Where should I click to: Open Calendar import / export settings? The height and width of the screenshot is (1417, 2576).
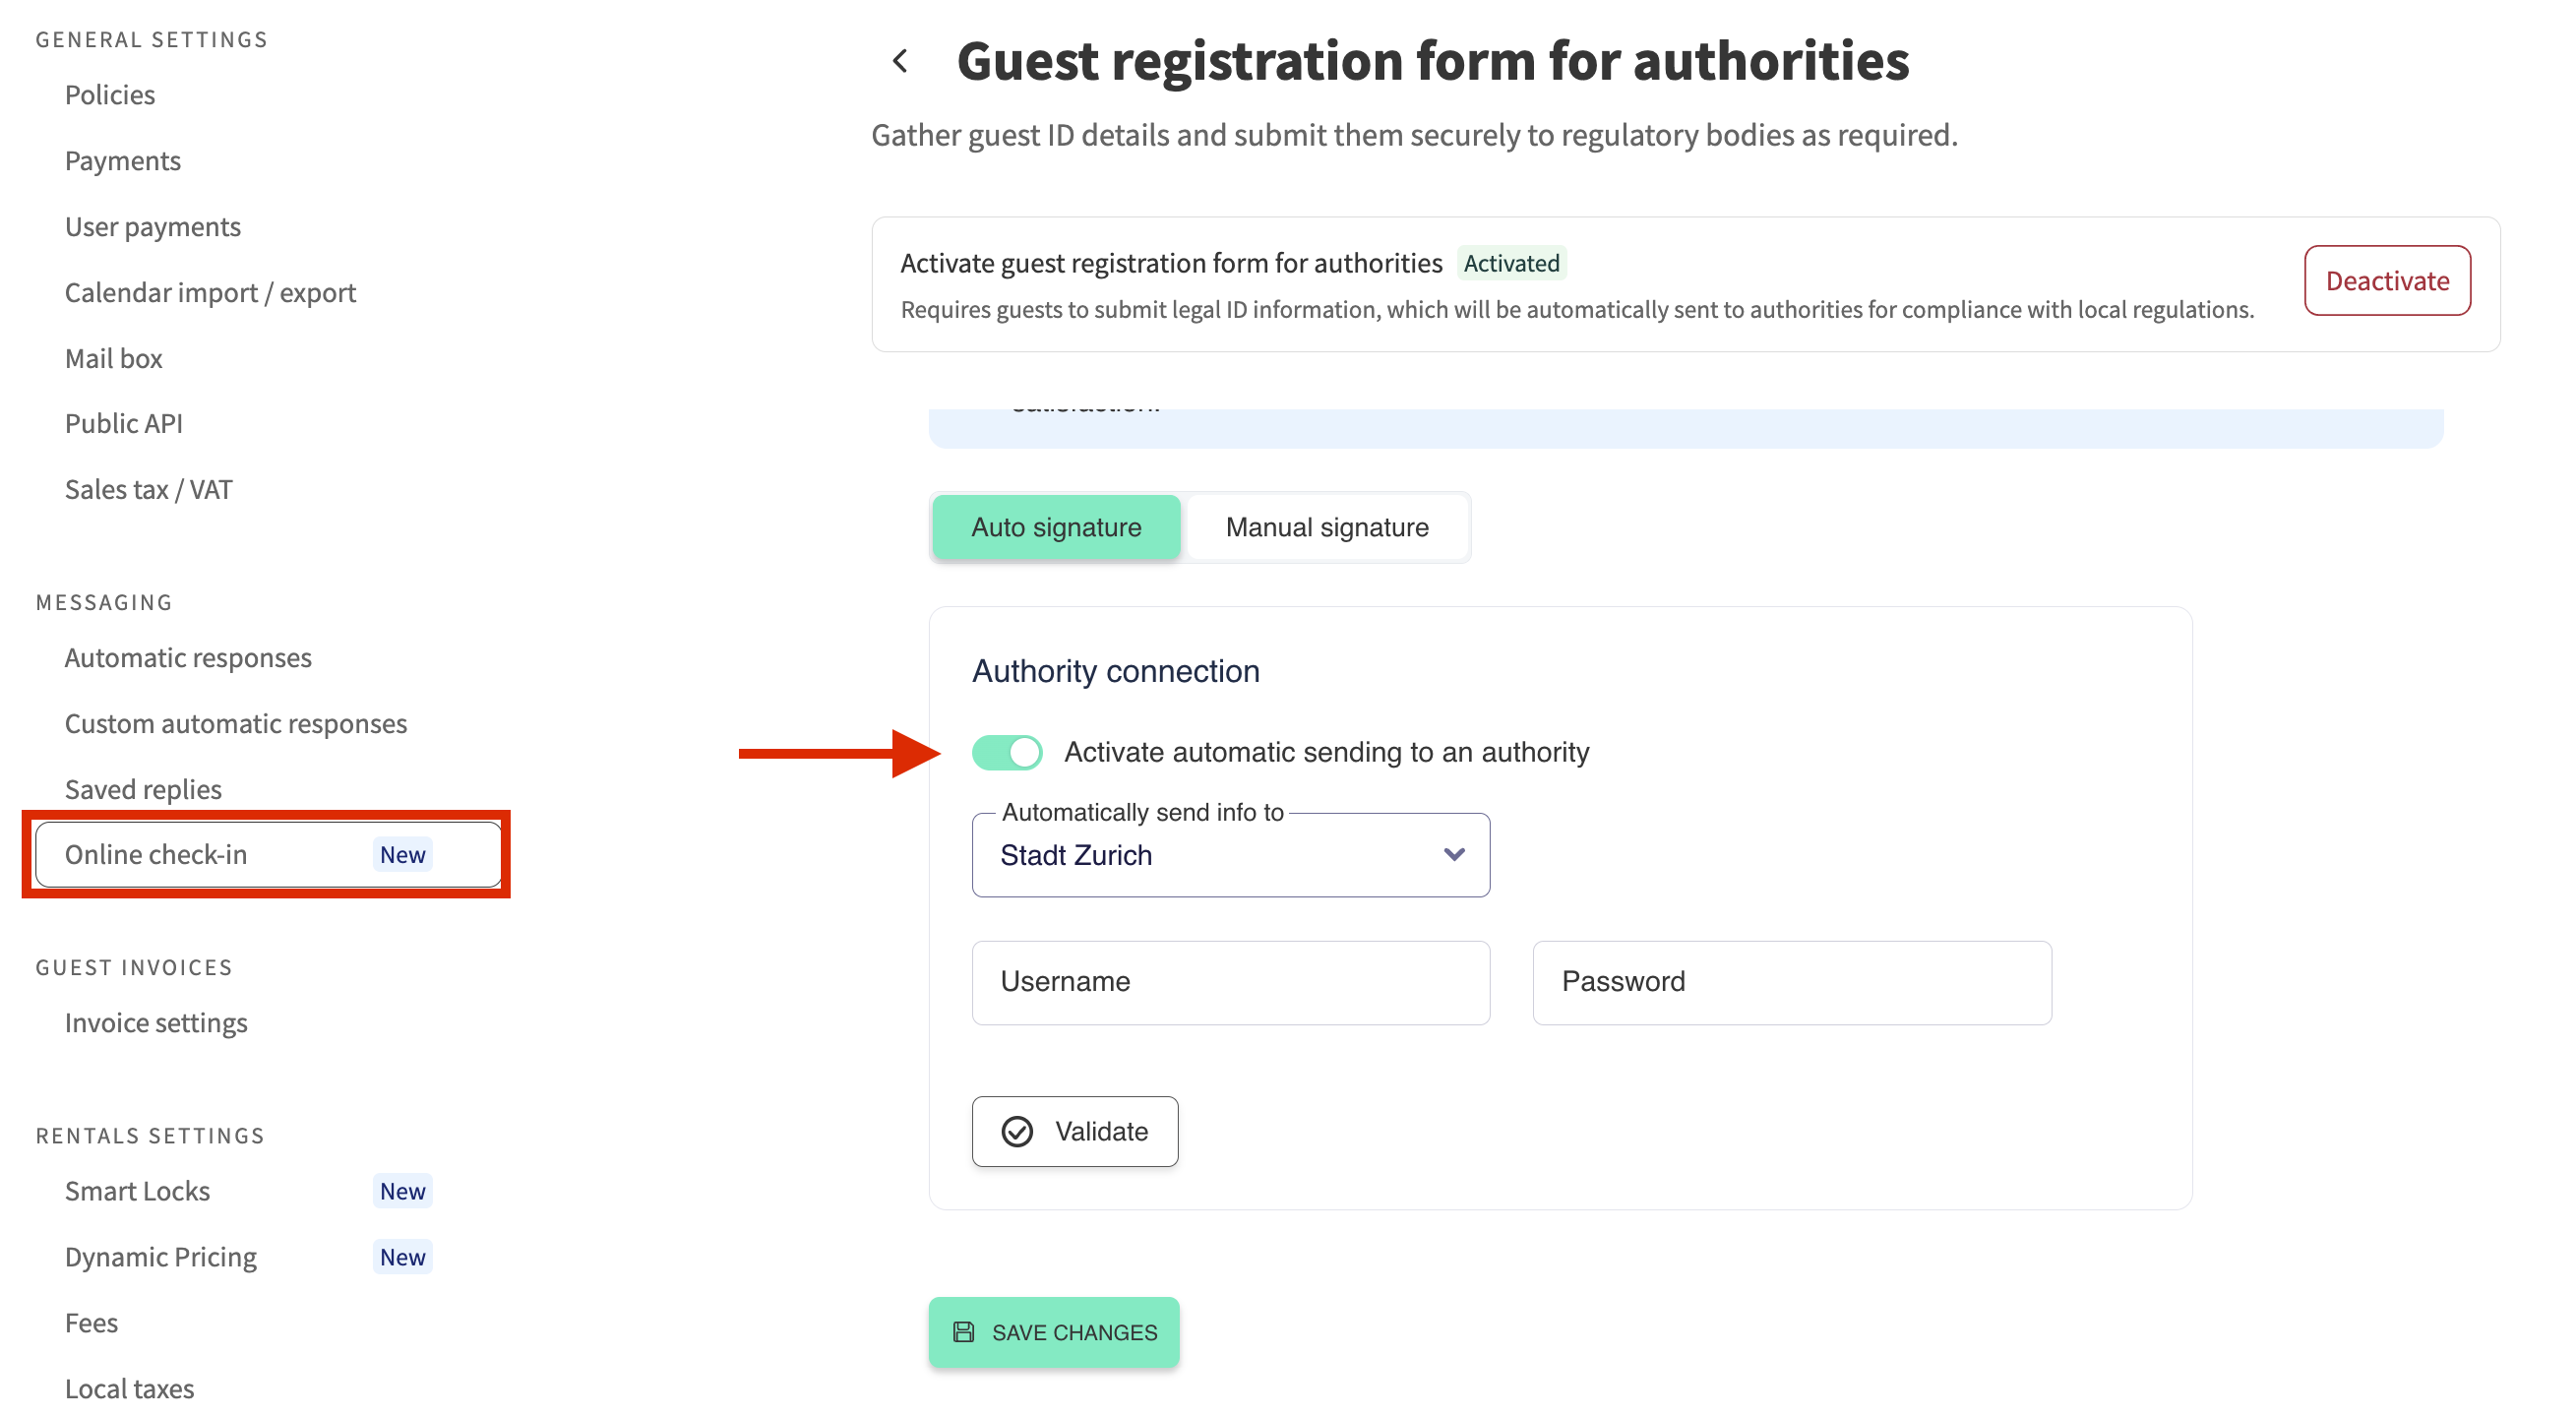pos(210,292)
